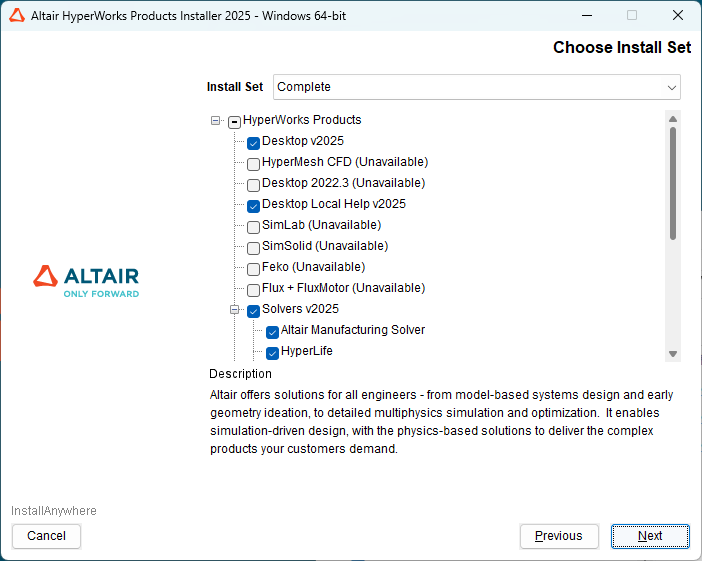Toggle the HyperWorks Products root checkbox

click(x=234, y=121)
